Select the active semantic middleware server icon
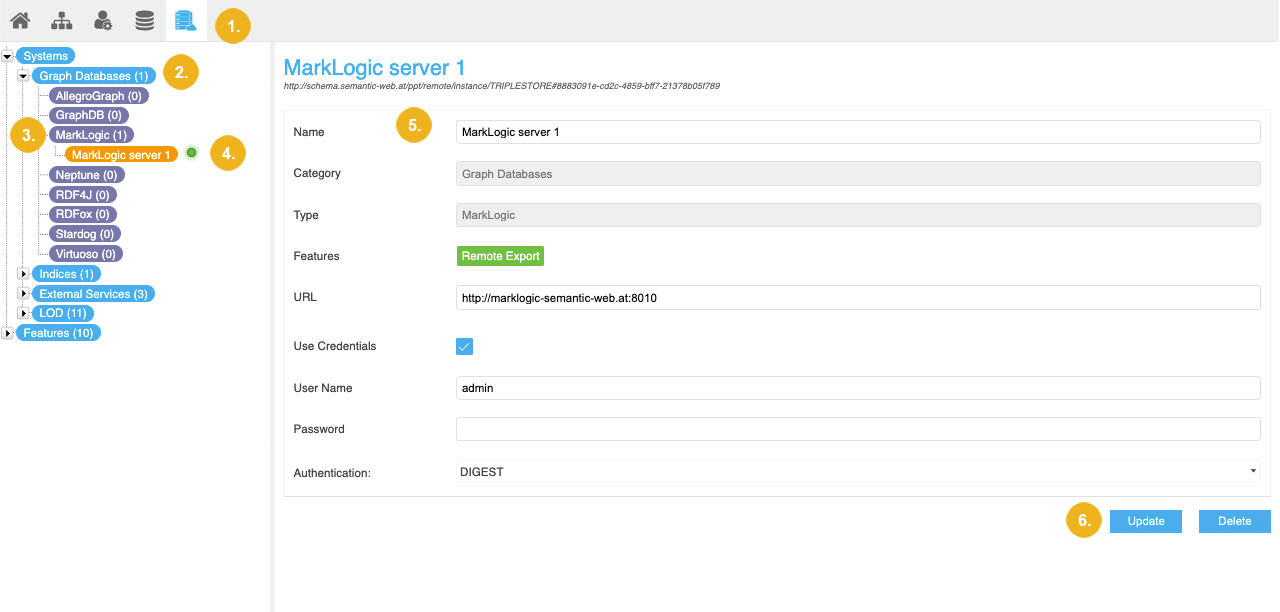1280x612 pixels. (x=186, y=20)
